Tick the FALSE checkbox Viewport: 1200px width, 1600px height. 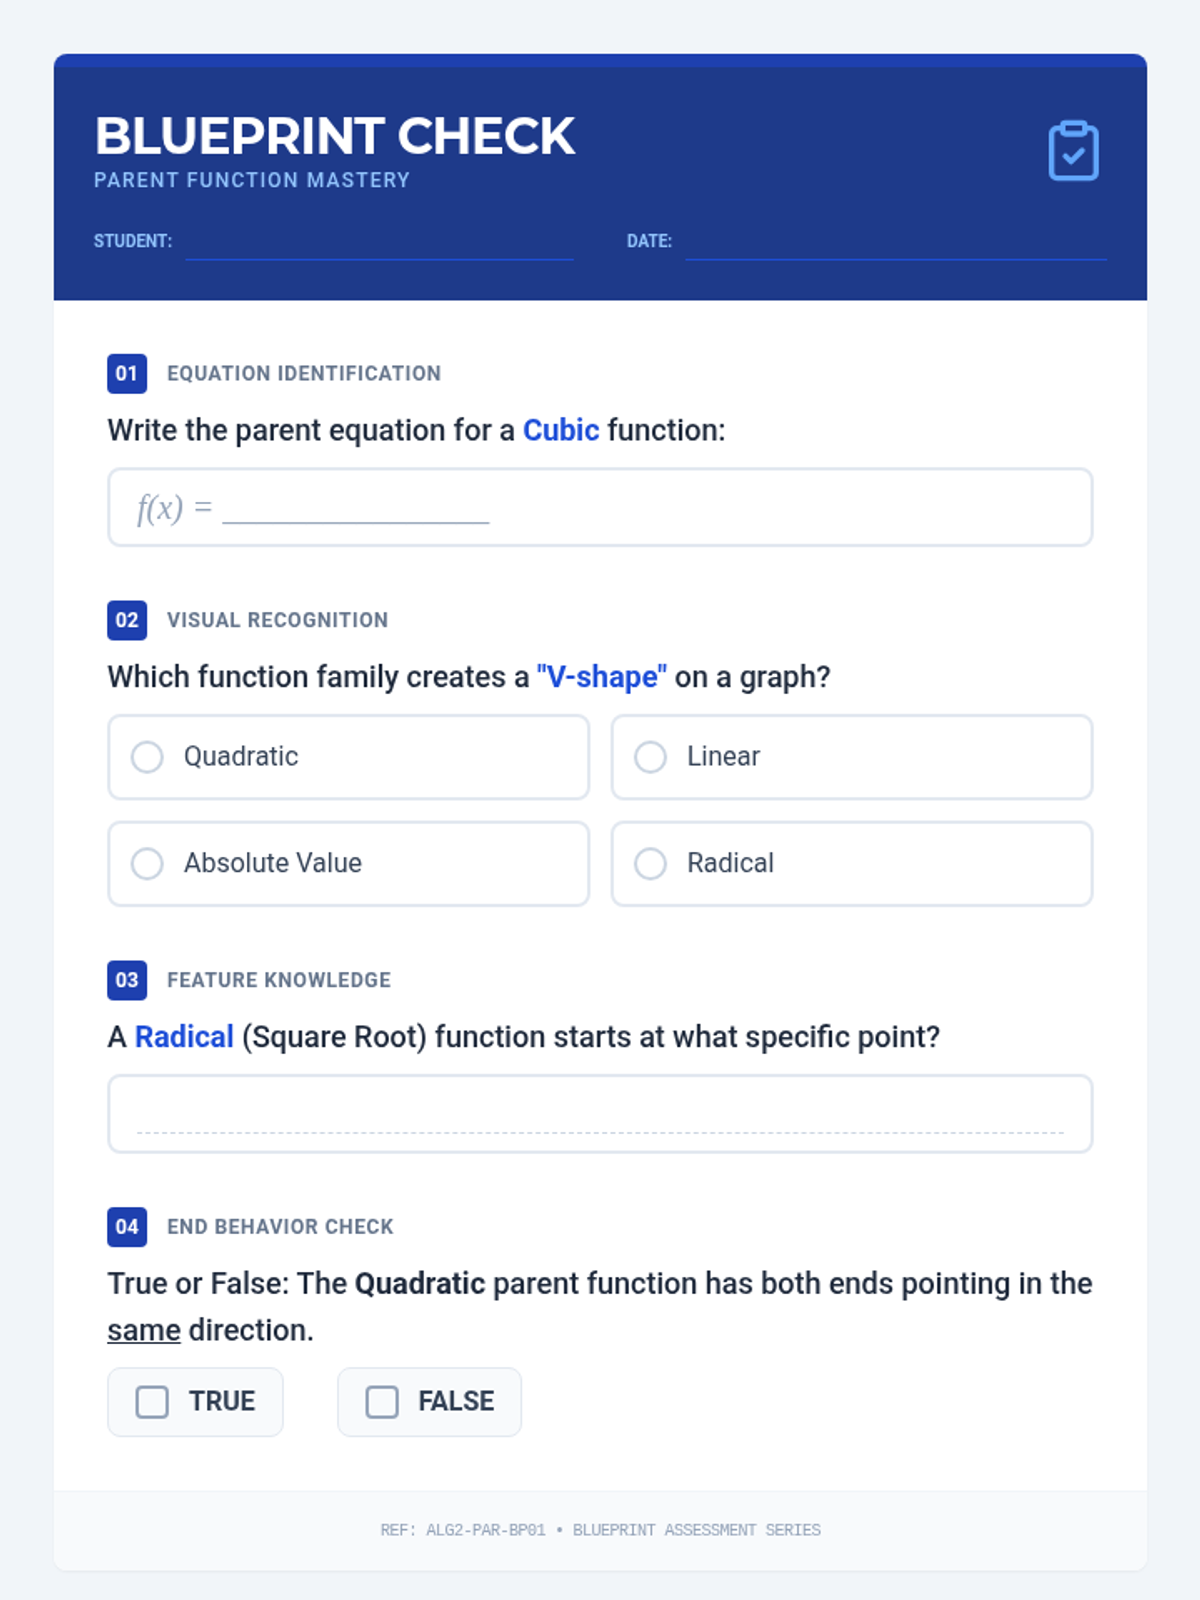pos(382,1402)
